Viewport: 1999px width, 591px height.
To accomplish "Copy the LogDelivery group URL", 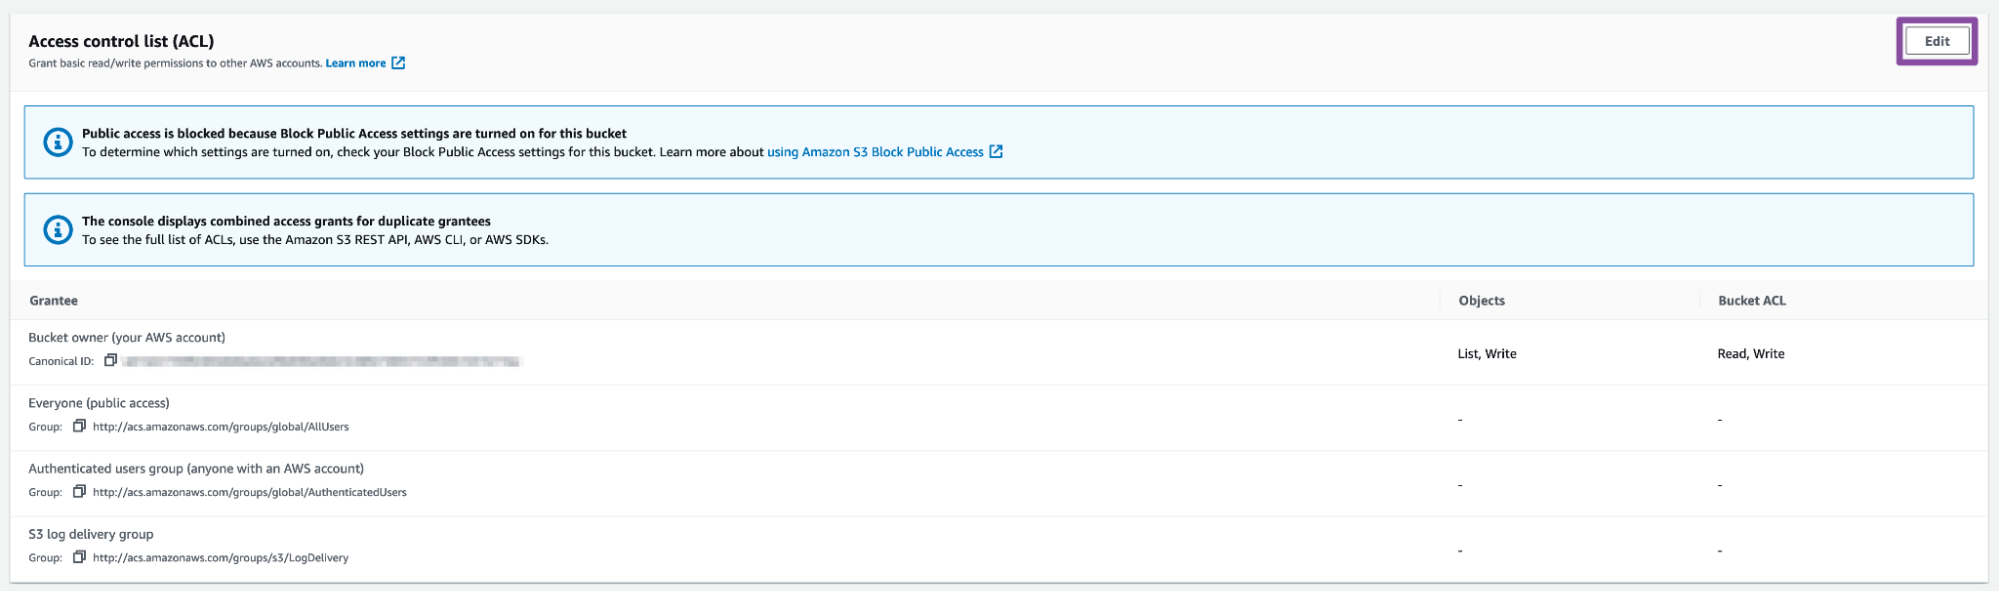I will (x=79, y=557).
